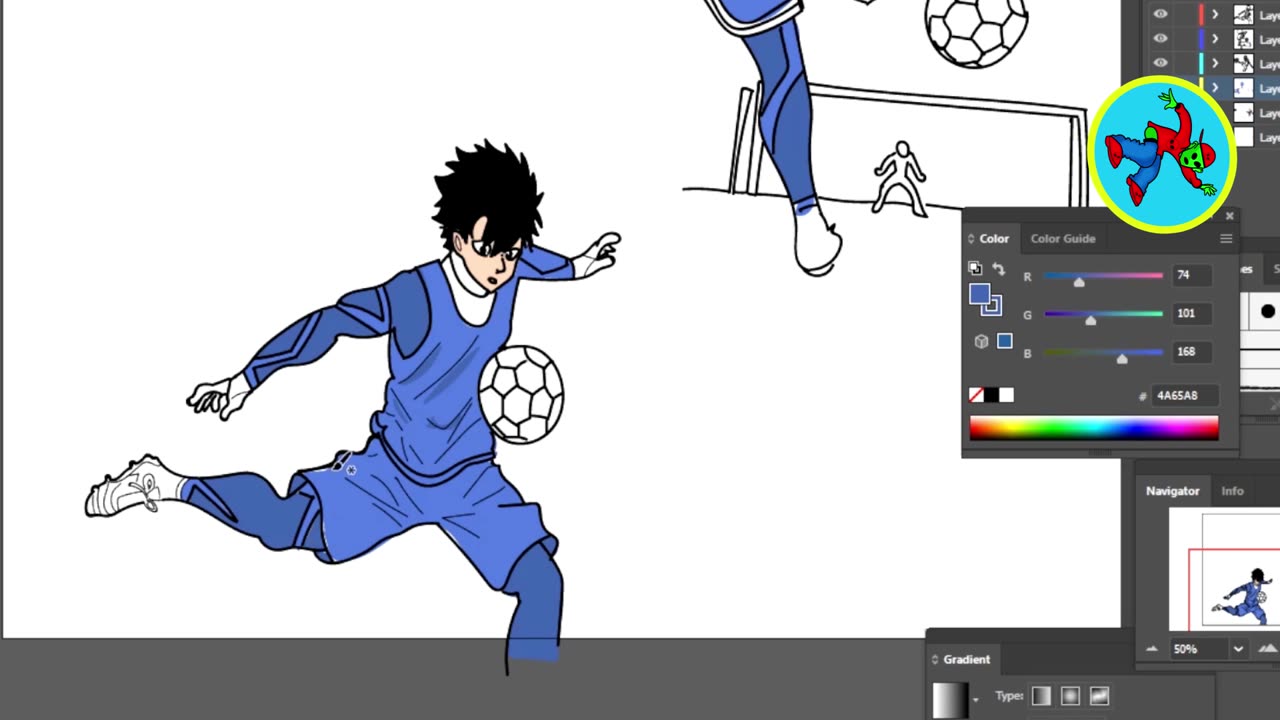Click the fifth layer's thumbnail

[x=1243, y=113]
